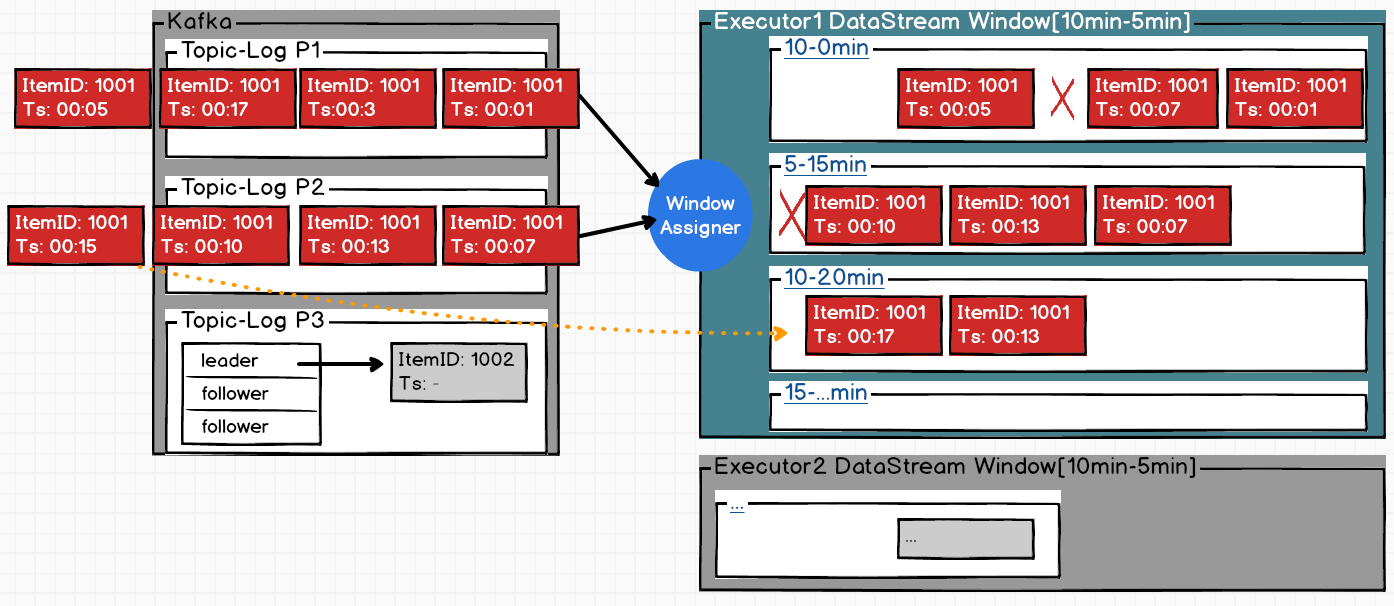Screen dimensions: 1394x606
Task: Click the blue Window Assigner circle
Action: pyautogui.click(x=700, y=216)
